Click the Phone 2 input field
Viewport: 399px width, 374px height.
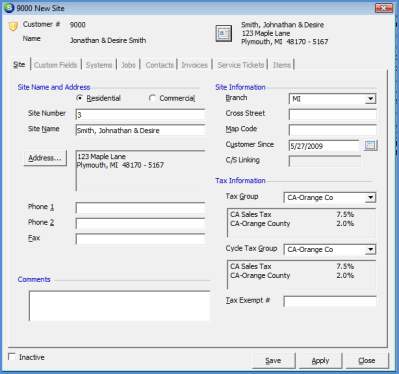click(140, 223)
